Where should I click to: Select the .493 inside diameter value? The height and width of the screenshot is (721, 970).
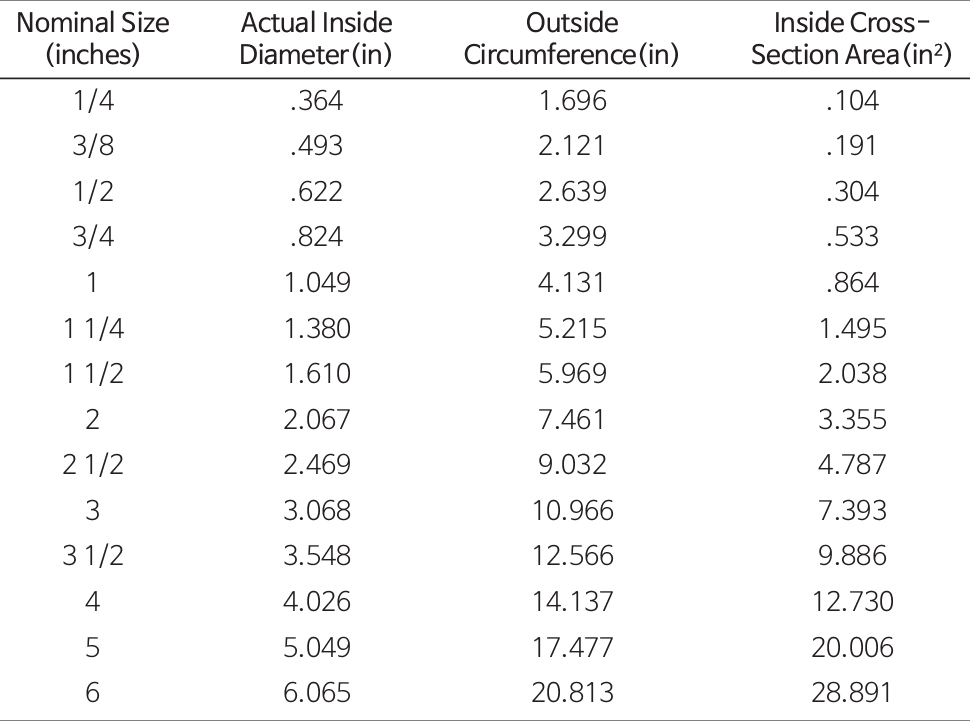tap(317, 146)
